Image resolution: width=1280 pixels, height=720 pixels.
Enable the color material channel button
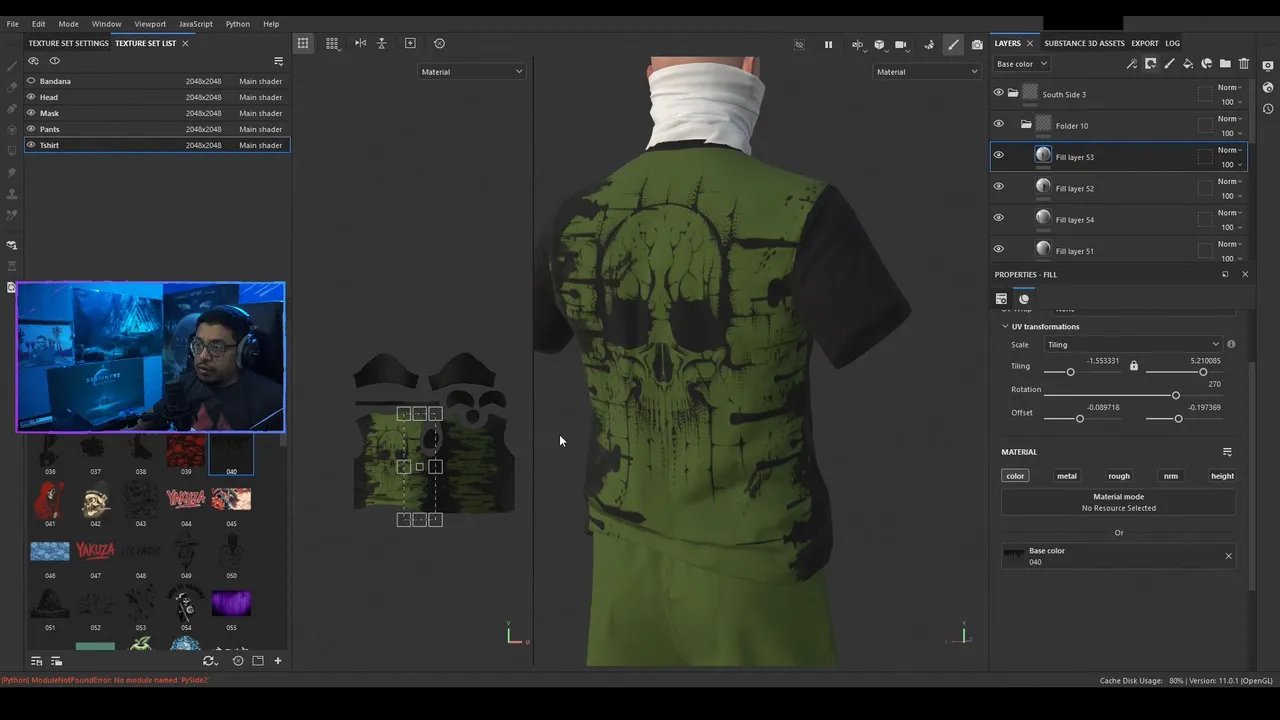coord(1015,476)
